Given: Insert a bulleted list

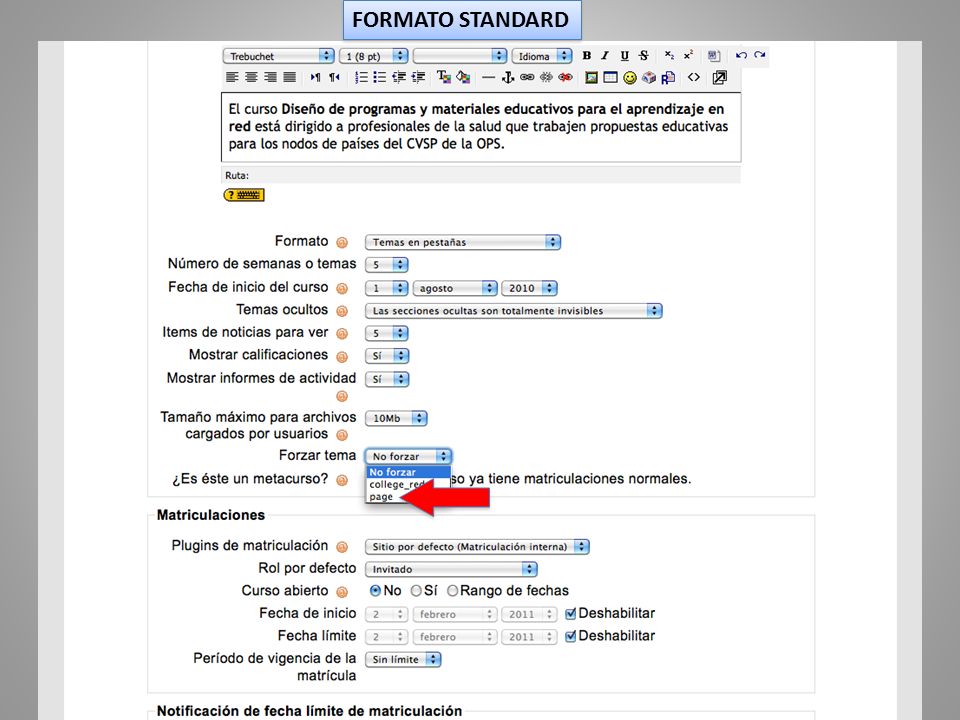Looking at the screenshot, I should tap(380, 77).
